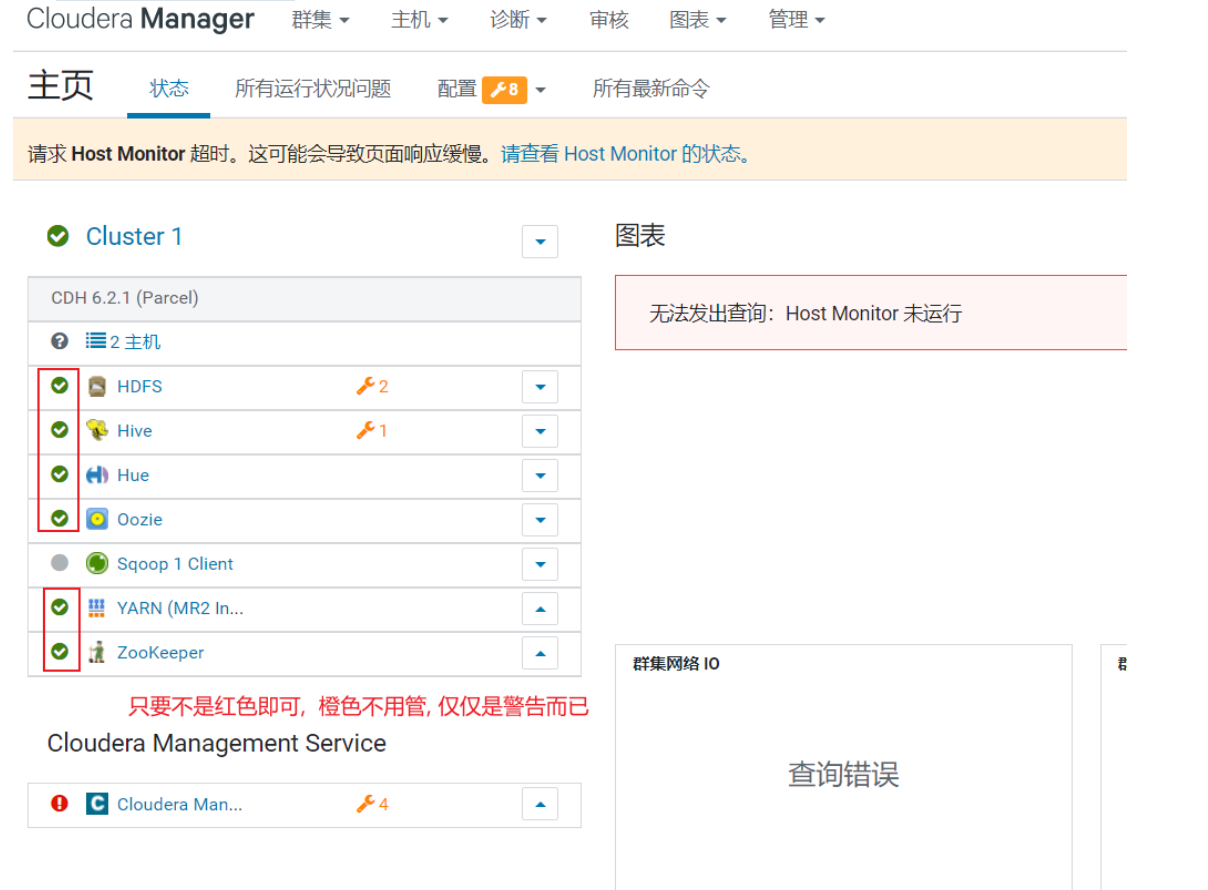Image resolution: width=1208 pixels, height=890 pixels.
Task: Open the Hive actions dropdown
Action: [540, 431]
